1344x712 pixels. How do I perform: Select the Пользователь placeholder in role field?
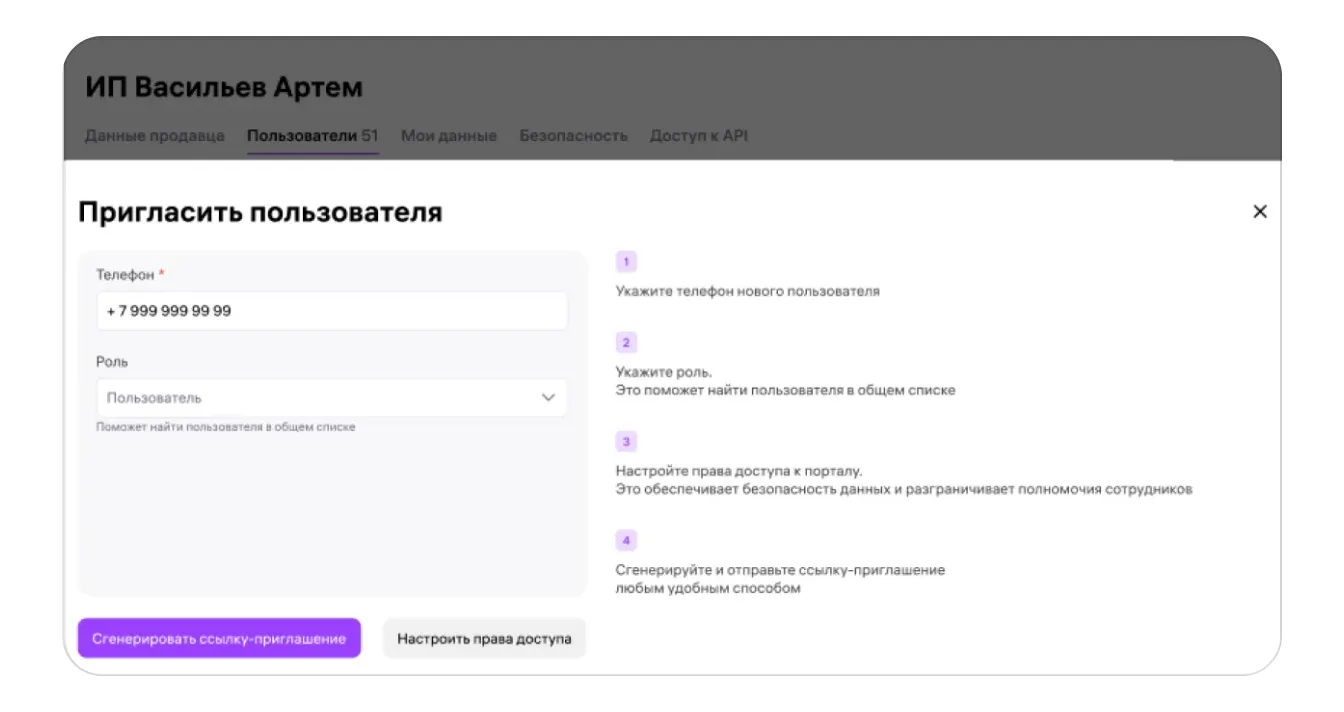point(155,398)
